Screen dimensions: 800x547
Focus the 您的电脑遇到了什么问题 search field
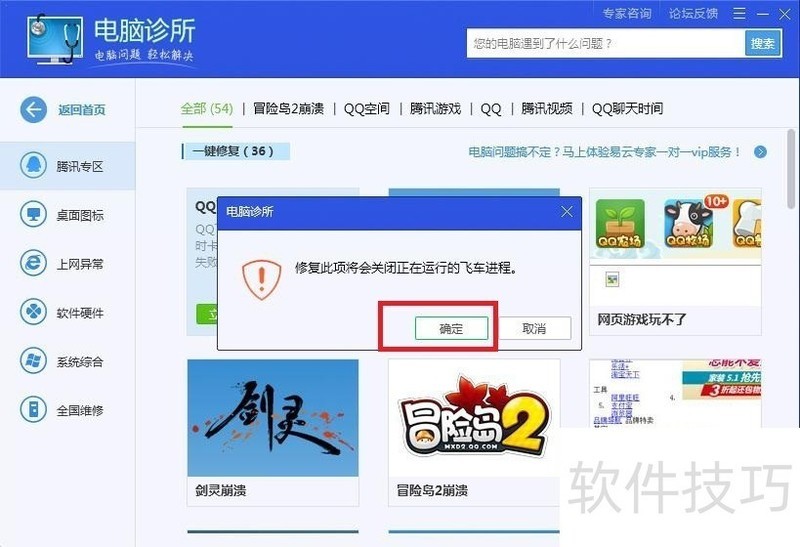[x=606, y=43]
